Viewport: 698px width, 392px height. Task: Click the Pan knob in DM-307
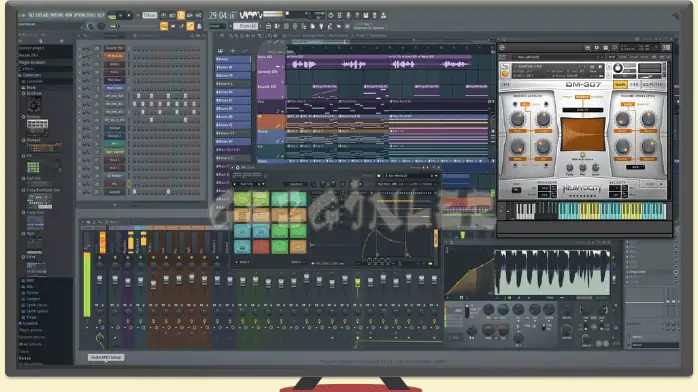(x=582, y=167)
